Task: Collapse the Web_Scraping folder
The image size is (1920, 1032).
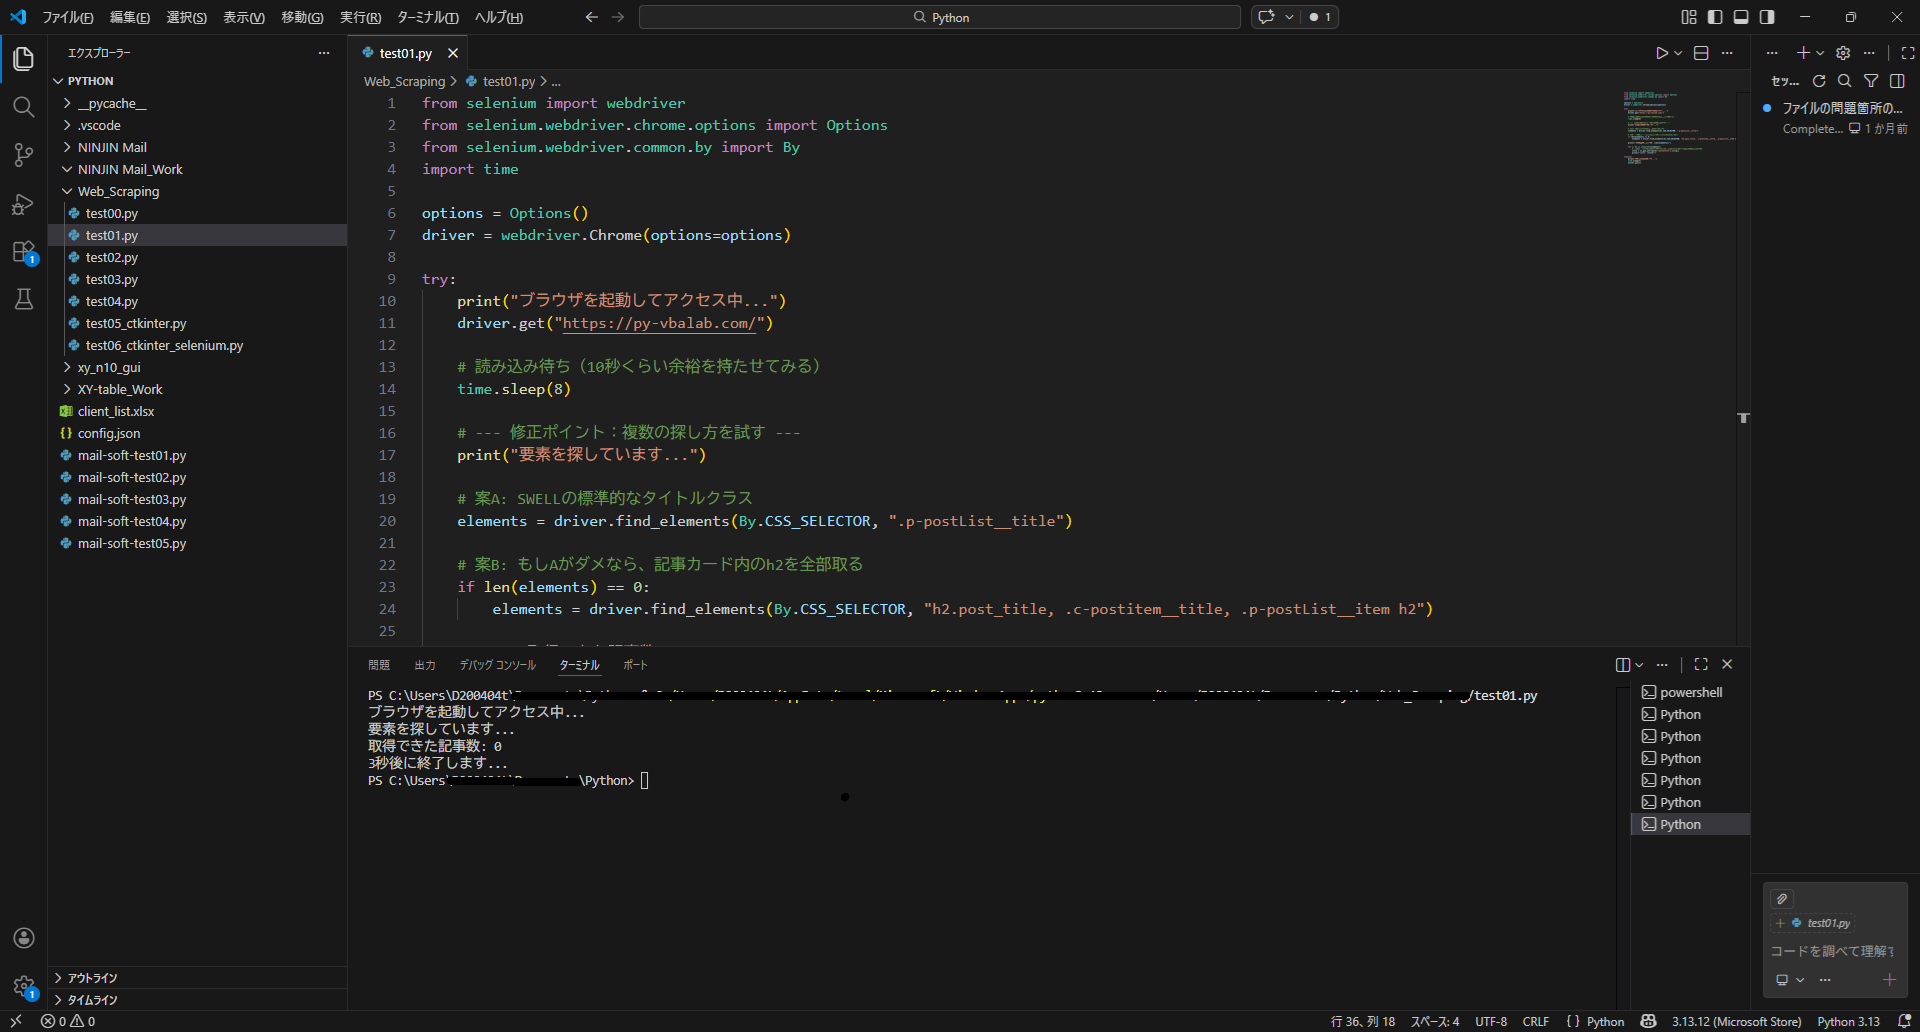Action: (x=118, y=191)
